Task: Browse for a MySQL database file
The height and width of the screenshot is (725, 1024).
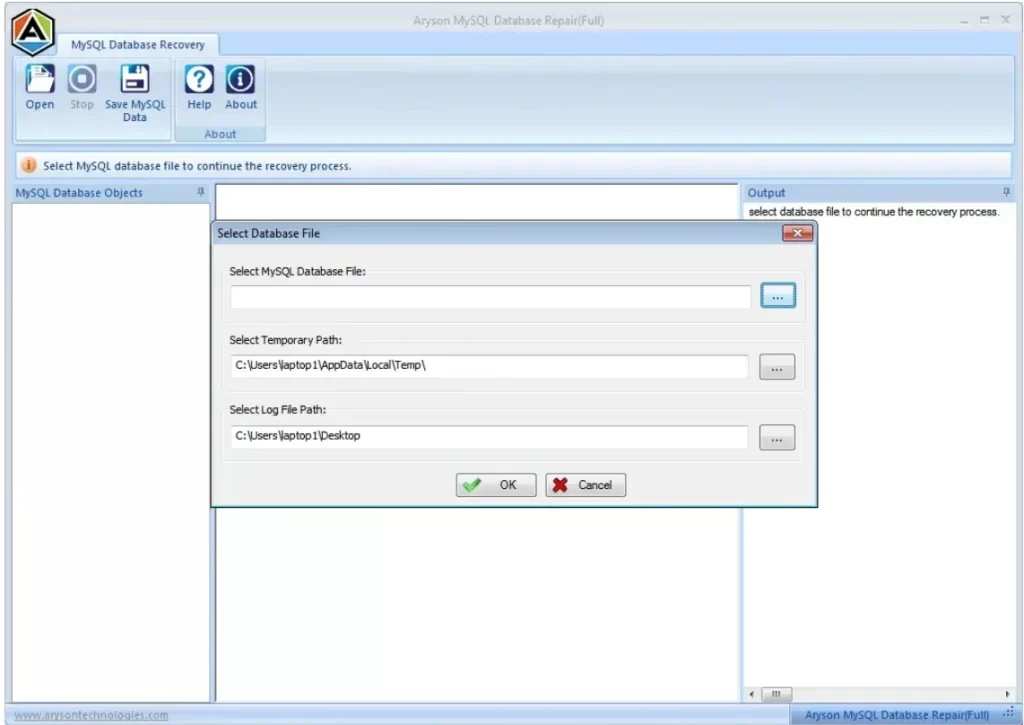Action: pyautogui.click(x=778, y=295)
